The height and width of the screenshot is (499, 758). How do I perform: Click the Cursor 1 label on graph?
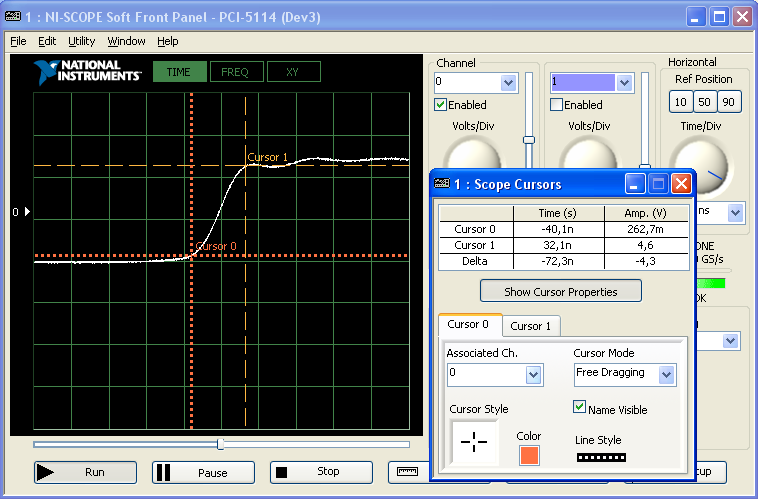pos(267,157)
